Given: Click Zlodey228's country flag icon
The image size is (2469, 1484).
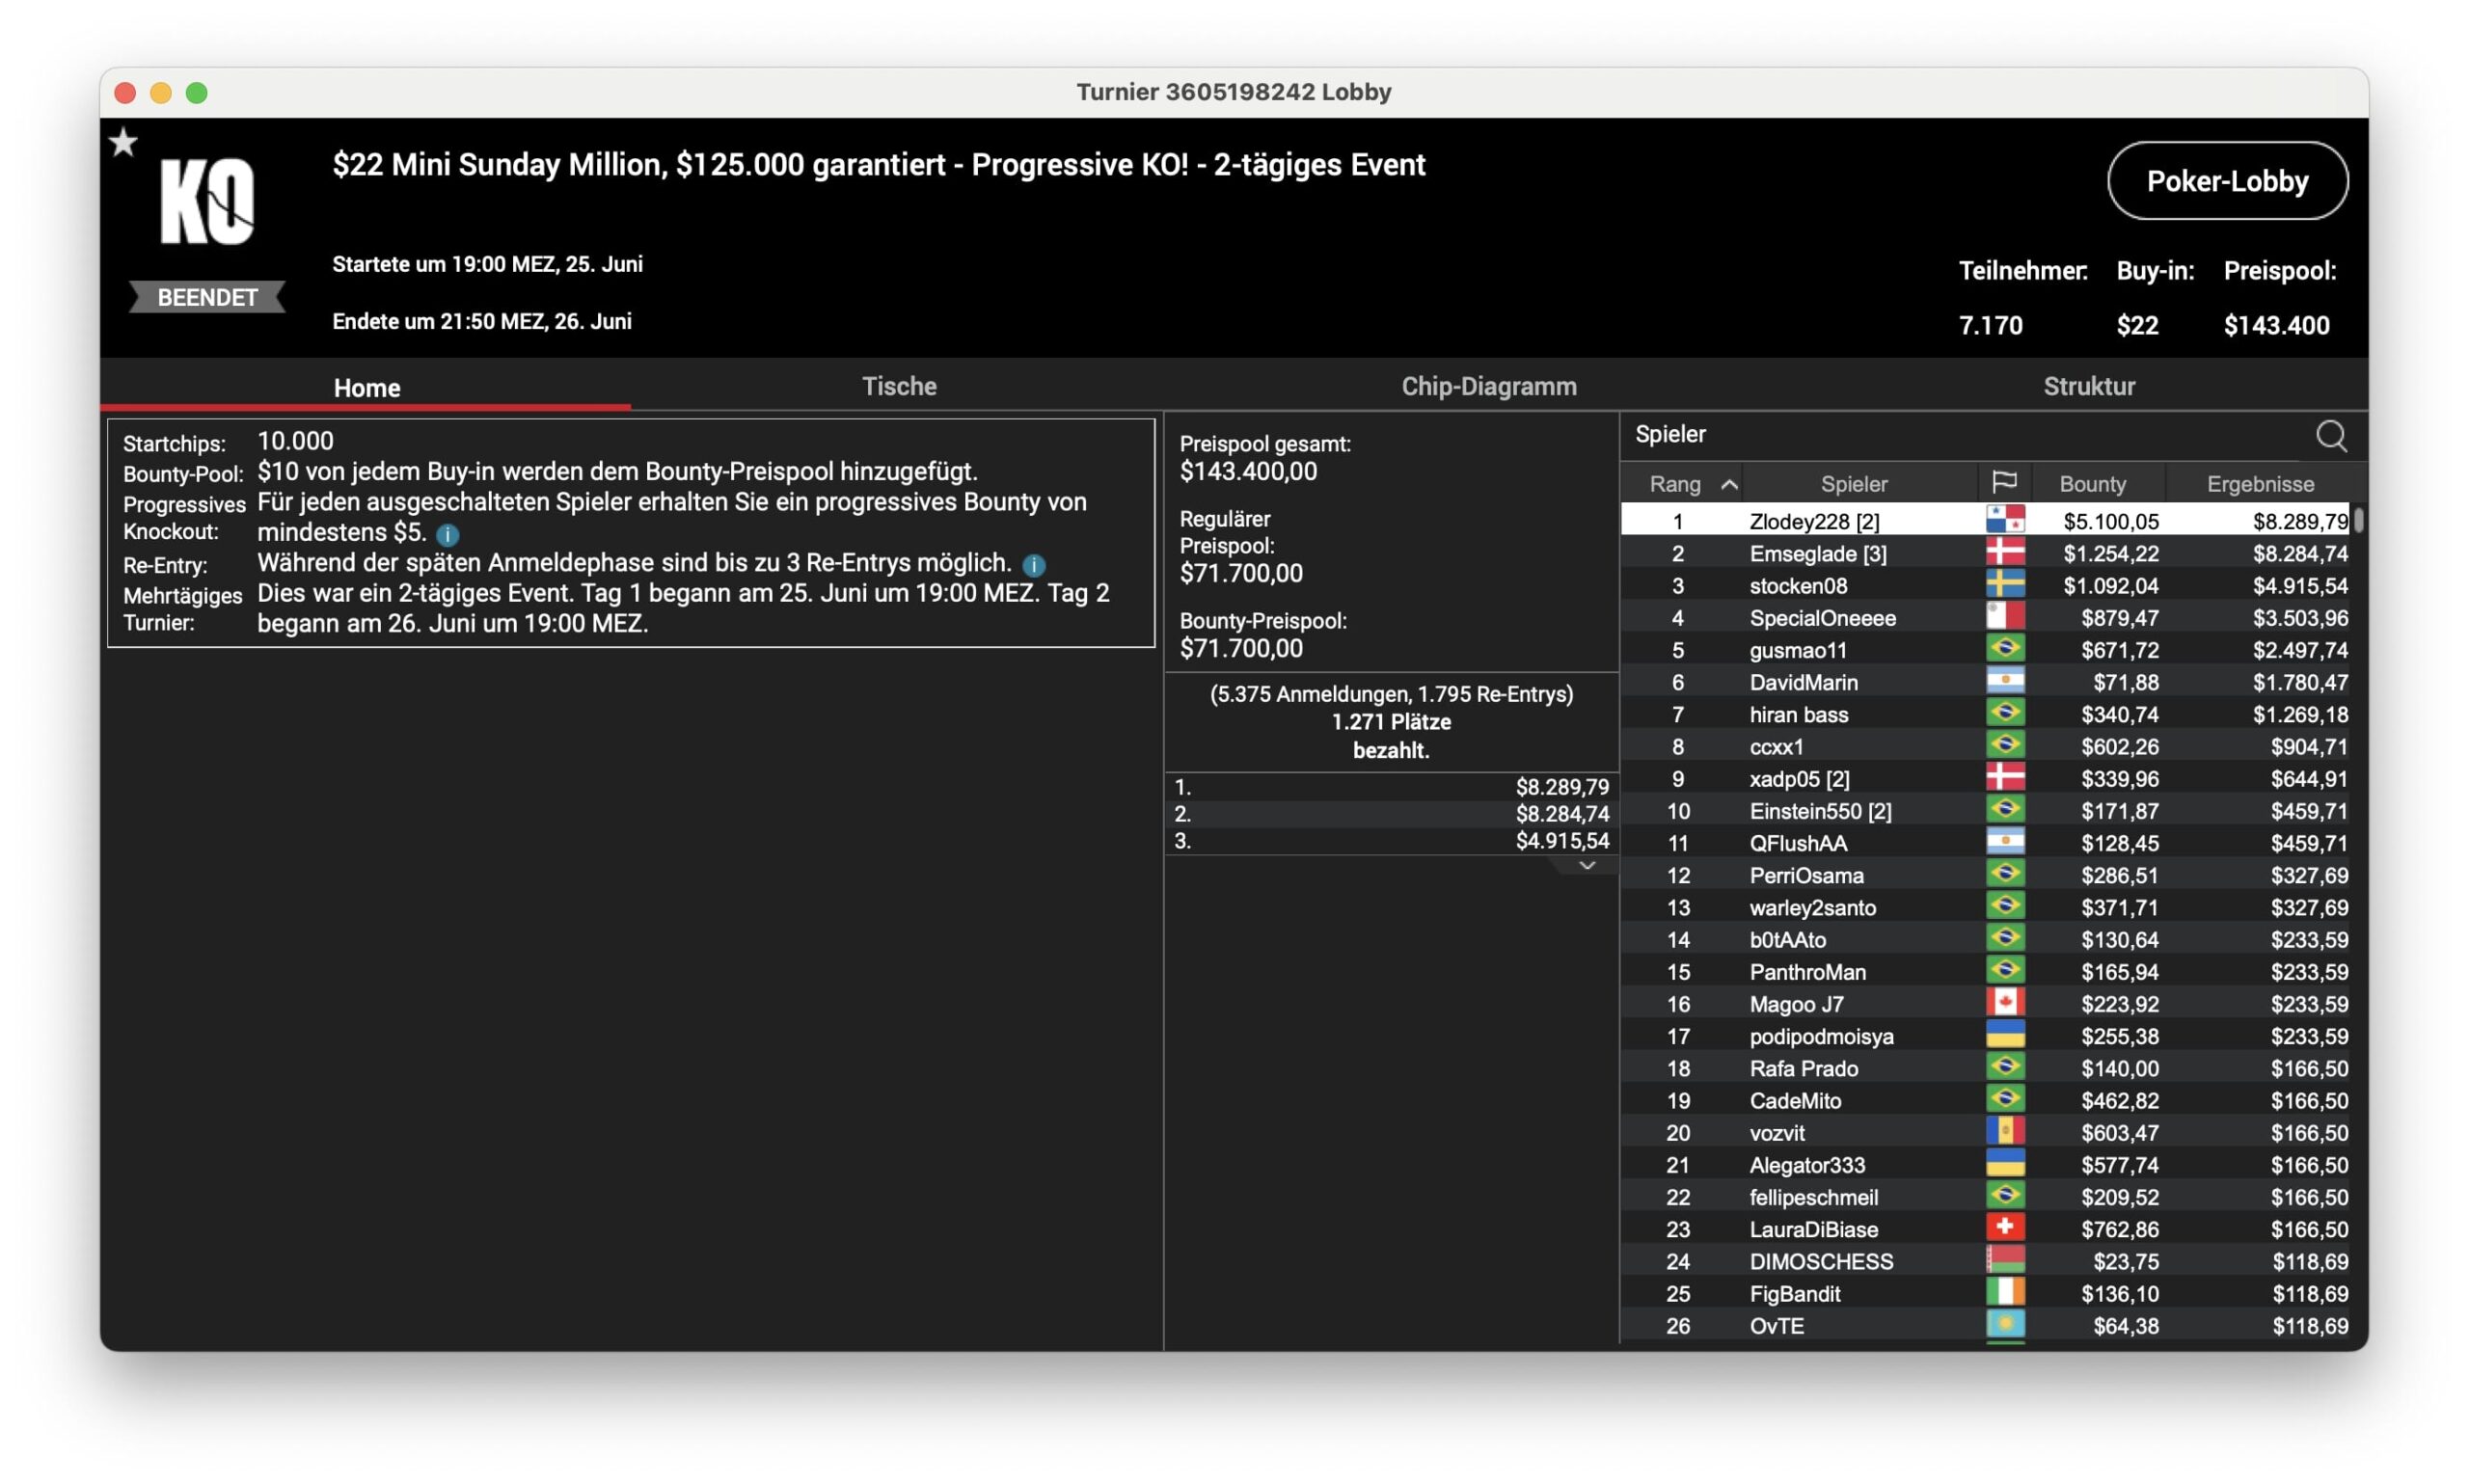Looking at the screenshot, I should [2004, 520].
